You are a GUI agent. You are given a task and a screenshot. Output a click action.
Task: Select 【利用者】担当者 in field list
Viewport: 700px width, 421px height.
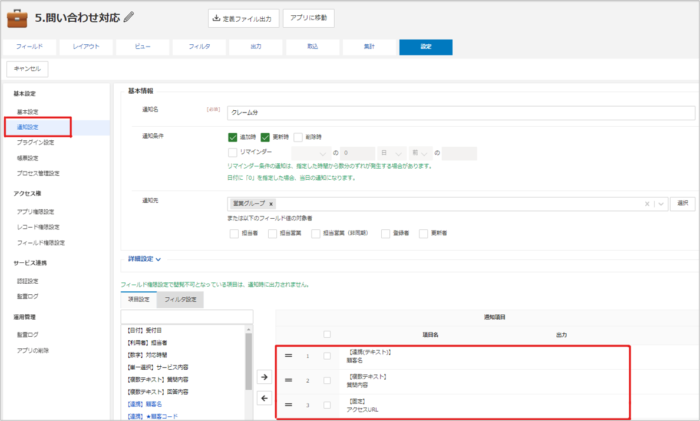pyautogui.click(x=147, y=343)
